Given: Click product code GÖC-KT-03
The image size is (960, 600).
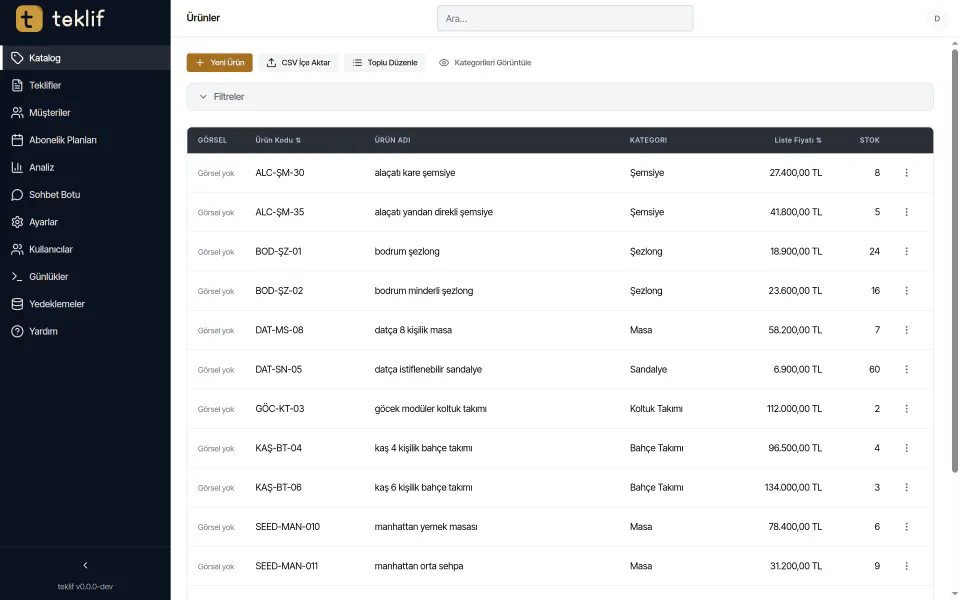Looking at the screenshot, I should tap(279, 408).
